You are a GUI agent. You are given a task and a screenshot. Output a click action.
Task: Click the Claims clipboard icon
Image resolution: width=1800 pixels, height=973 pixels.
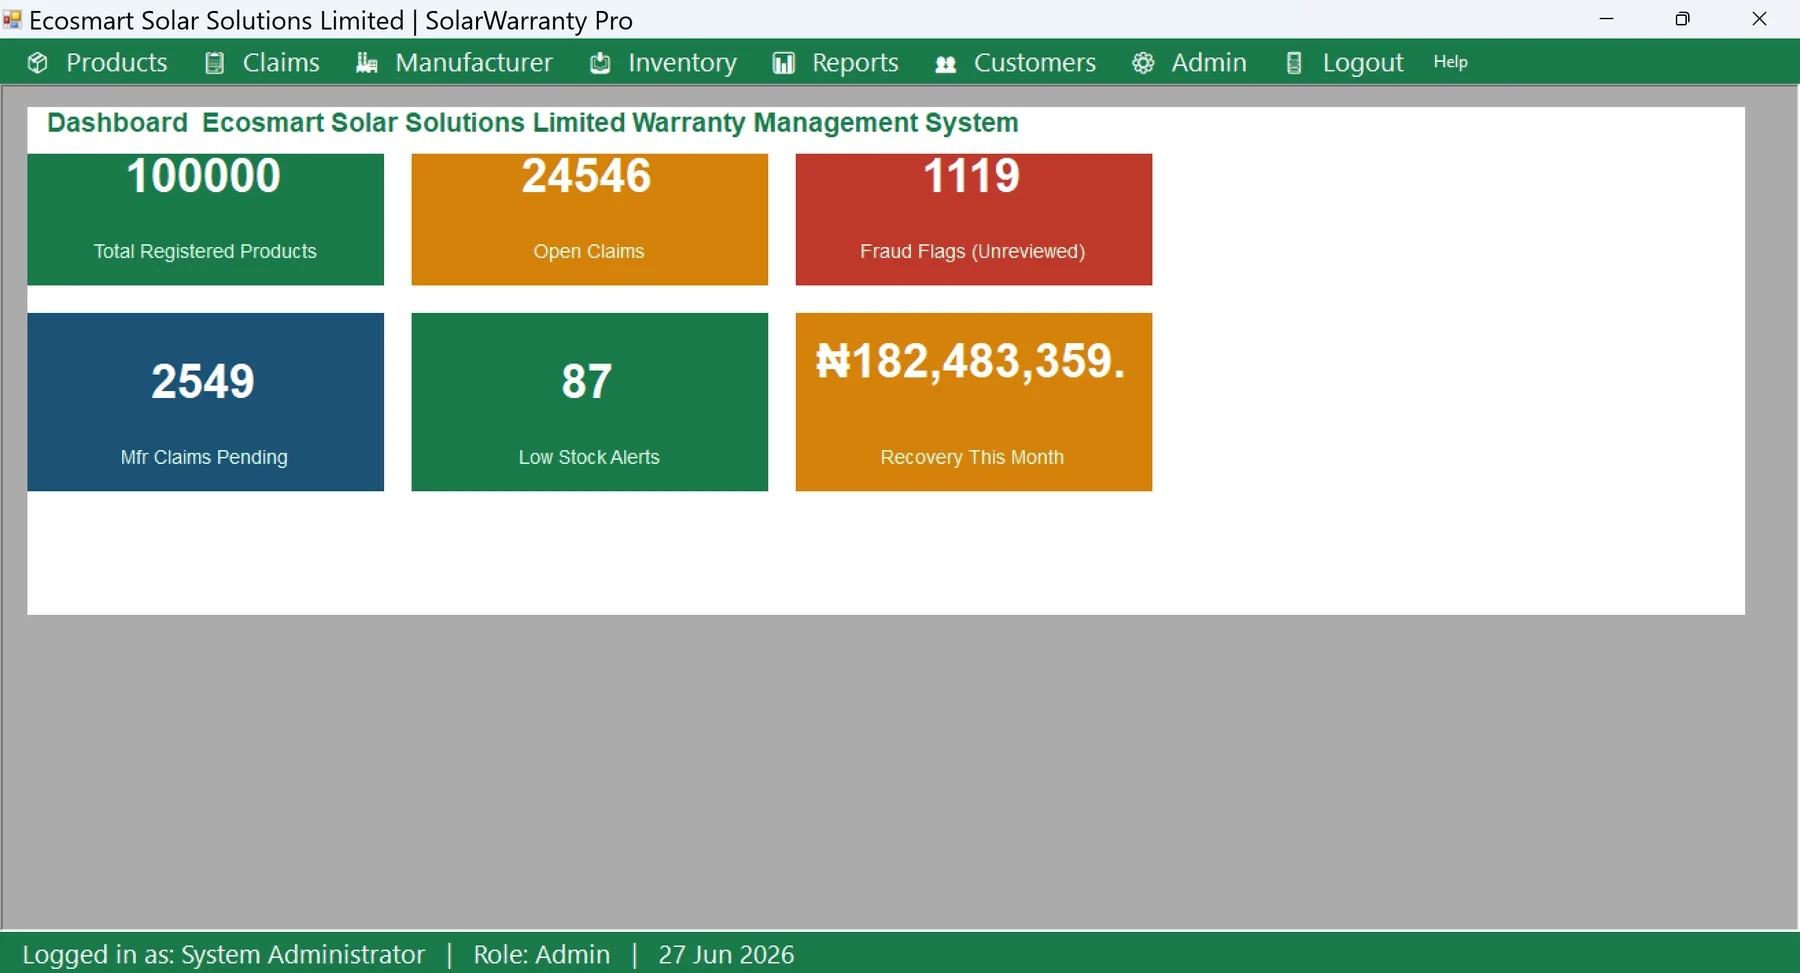[214, 63]
